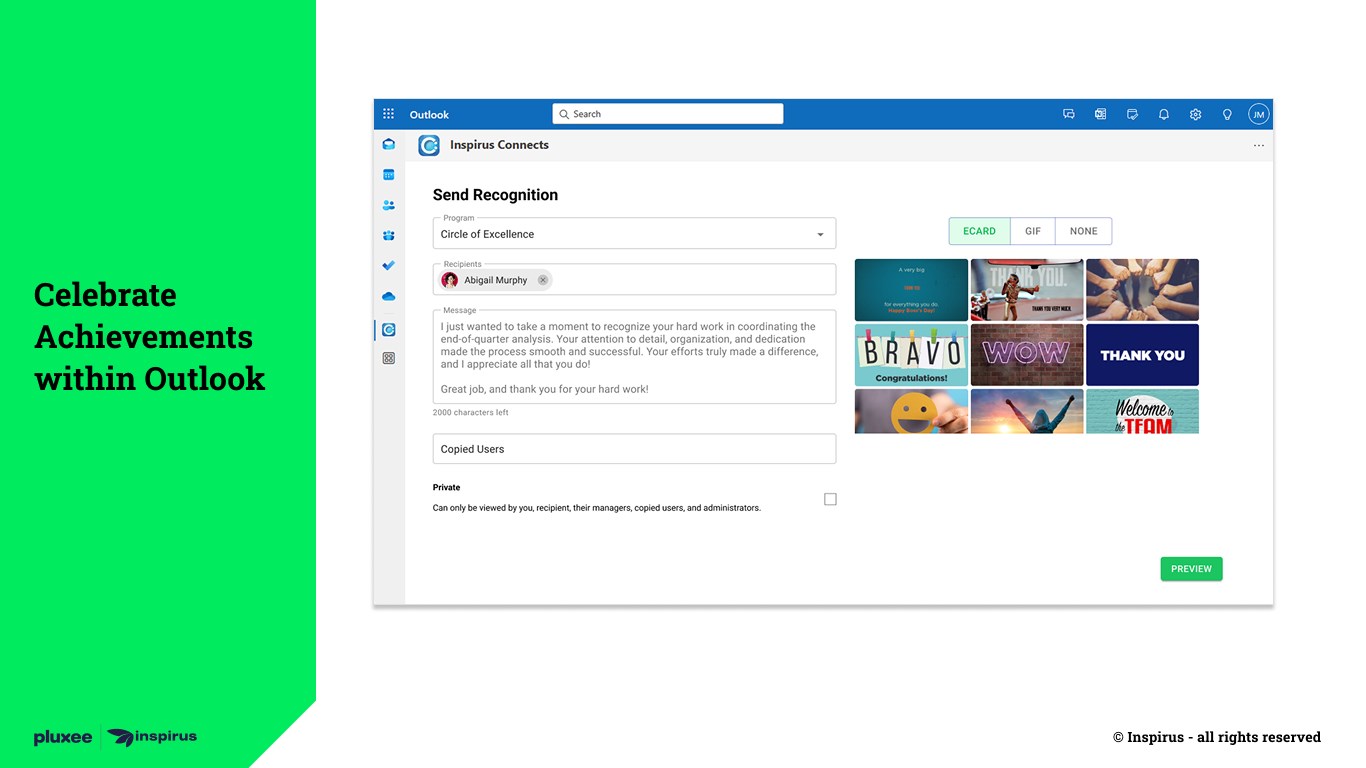The width and height of the screenshot is (1366, 768).
Task: Expand the Program dropdown arrow
Action: tap(820, 235)
